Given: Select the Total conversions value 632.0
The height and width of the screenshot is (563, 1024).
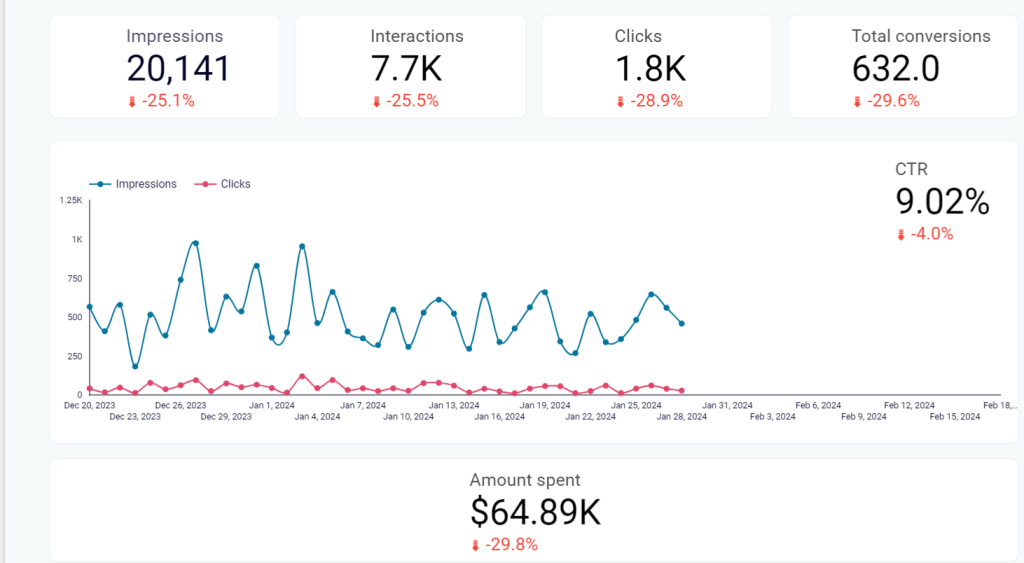Looking at the screenshot, I should (x=895, y=69).
